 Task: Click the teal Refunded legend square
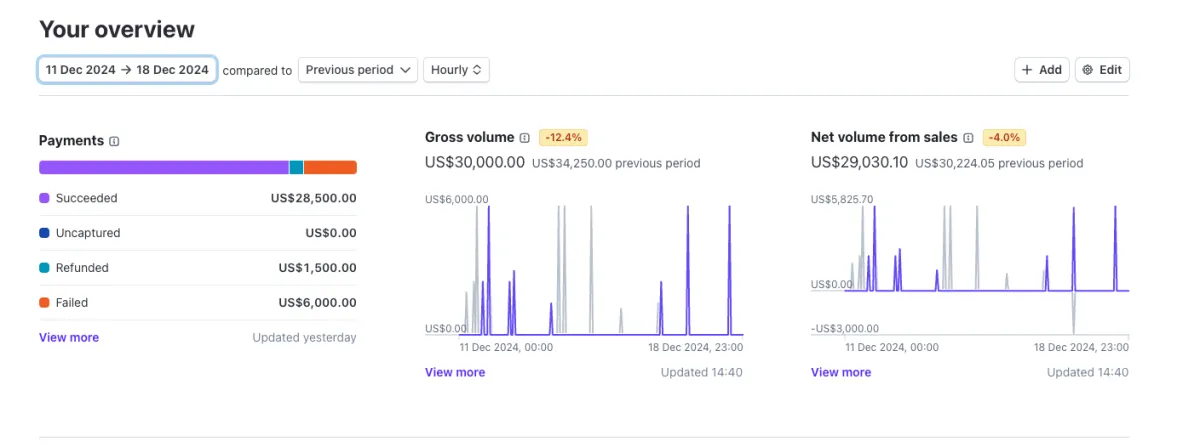tap(44, 268)
